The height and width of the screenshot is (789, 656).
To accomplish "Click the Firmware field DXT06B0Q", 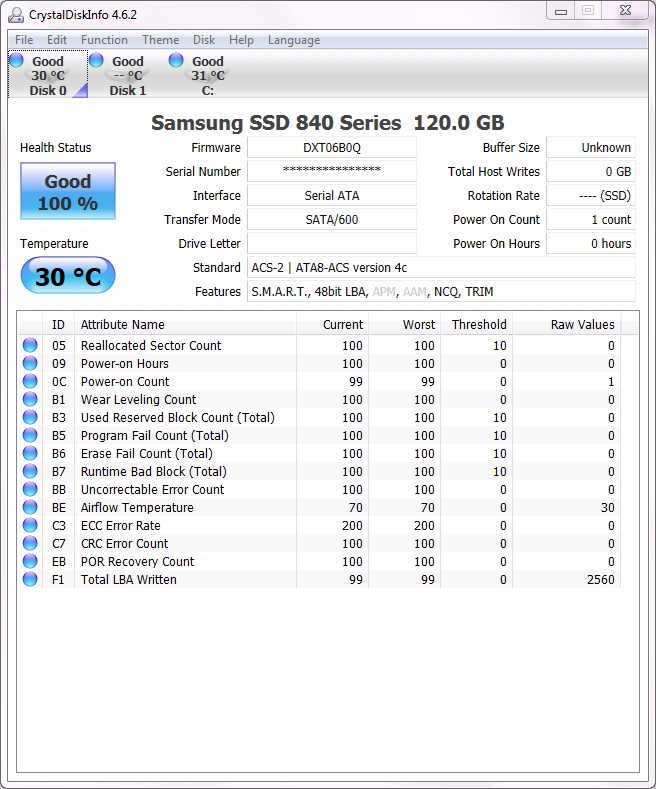I will pyautogui.click(x=332, y=147).
